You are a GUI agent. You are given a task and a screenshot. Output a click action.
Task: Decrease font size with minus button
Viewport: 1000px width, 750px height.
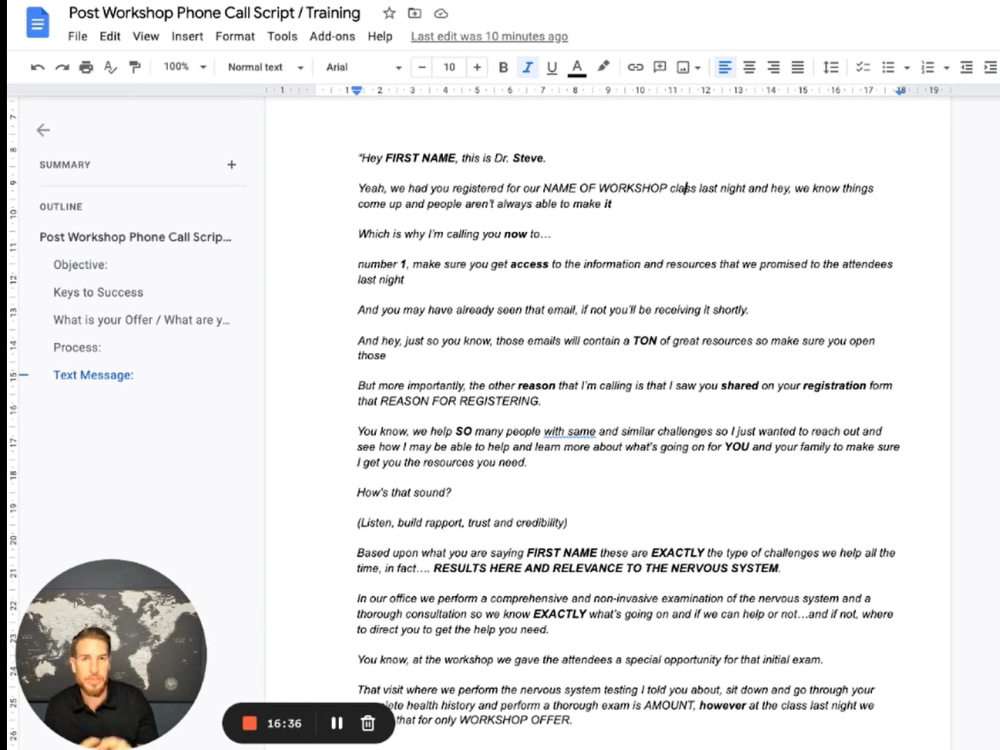422,67
